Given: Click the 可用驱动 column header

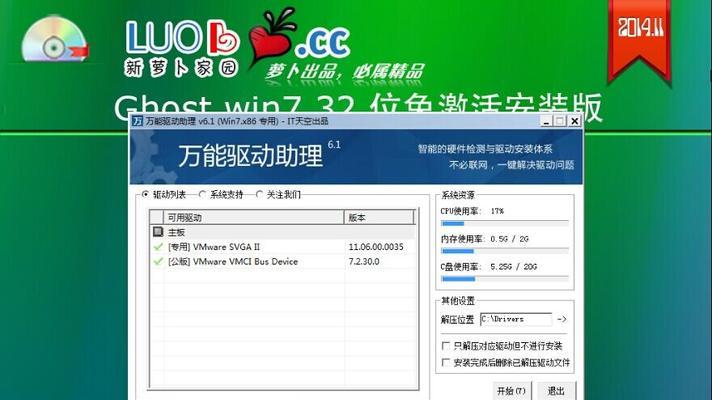Looking at the screenshot, I should tap(253, 217).
